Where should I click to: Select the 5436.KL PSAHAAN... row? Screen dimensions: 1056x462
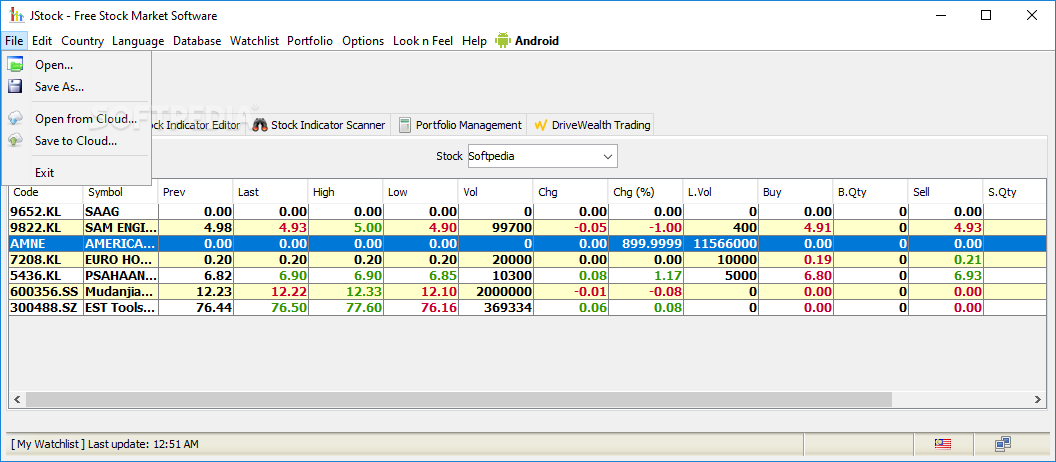tap(528, 275)
